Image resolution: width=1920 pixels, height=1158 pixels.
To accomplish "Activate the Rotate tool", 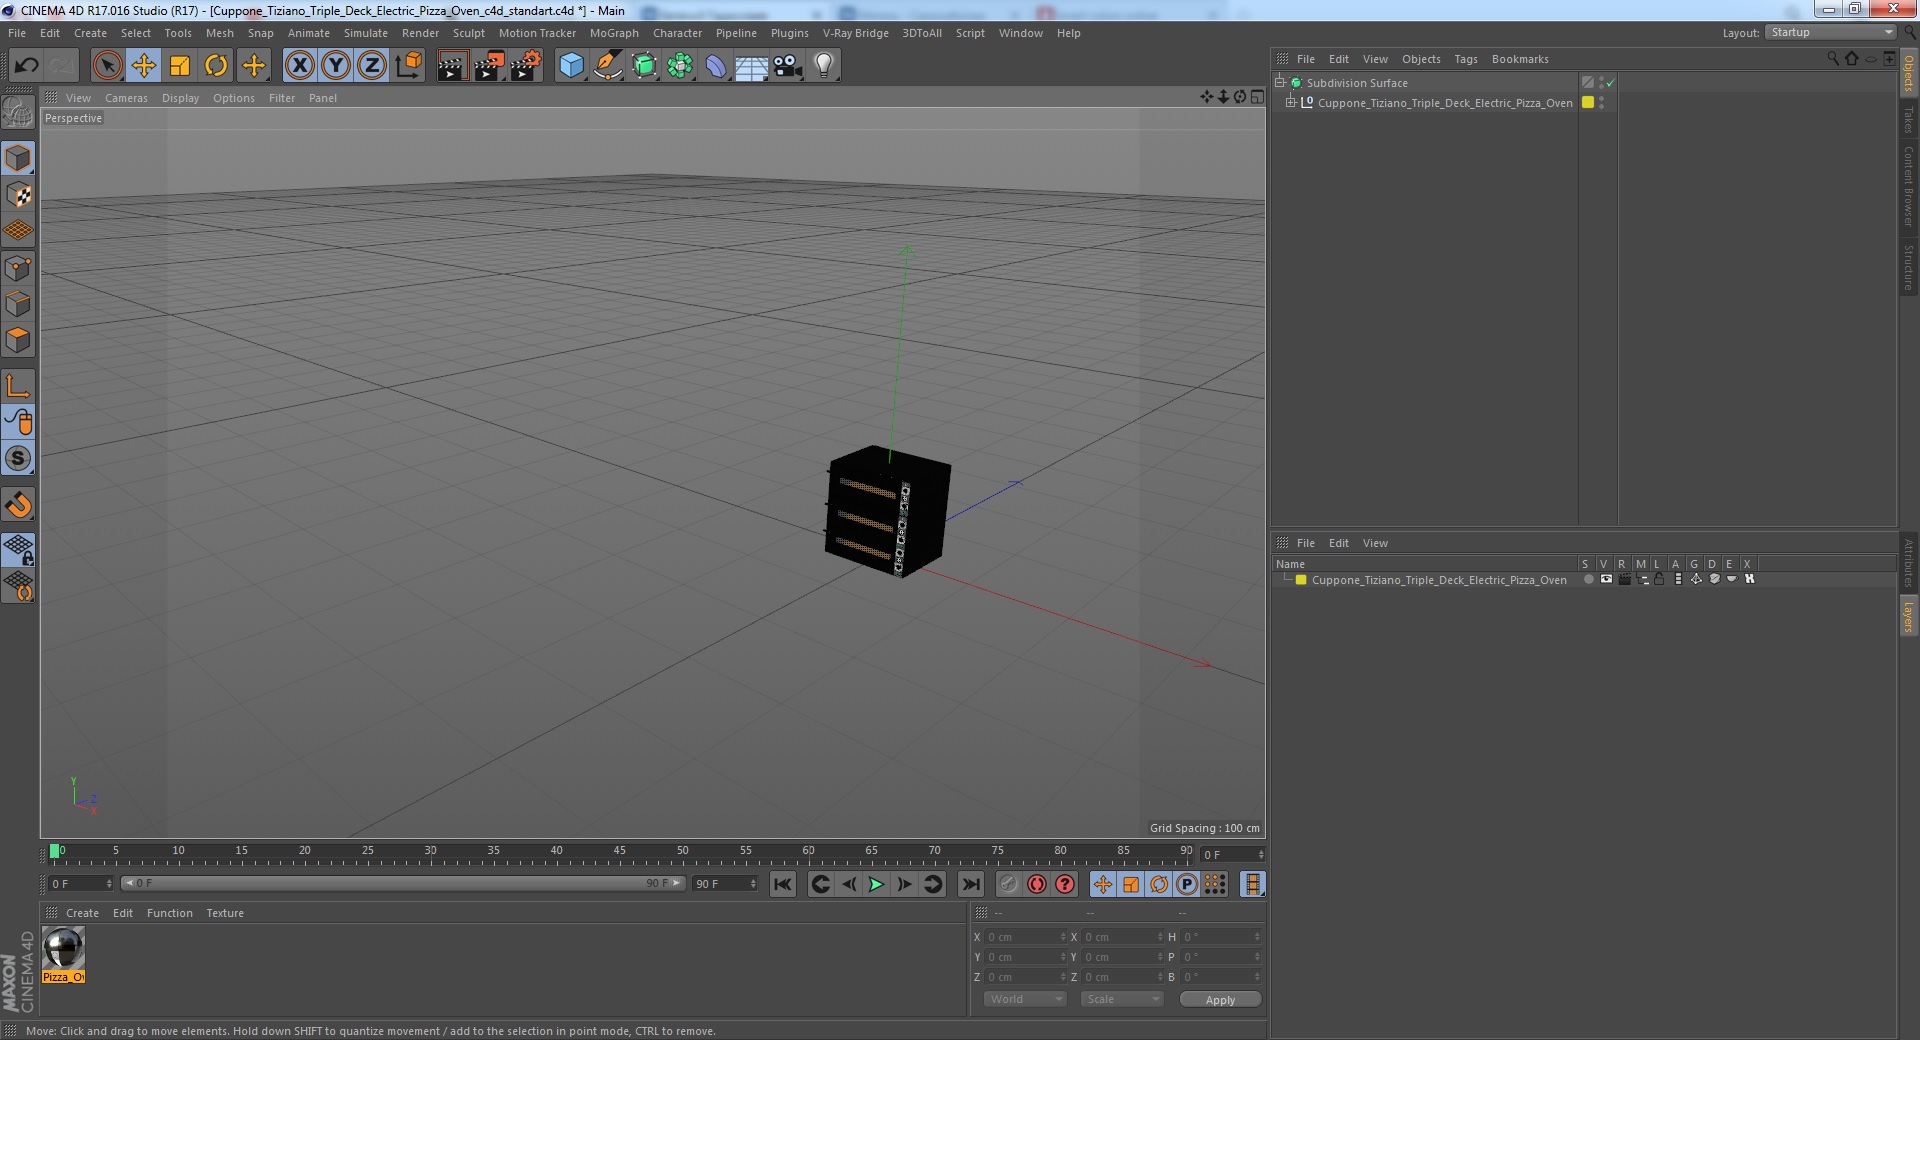I will pyautogui.click(x=216, y=66).
